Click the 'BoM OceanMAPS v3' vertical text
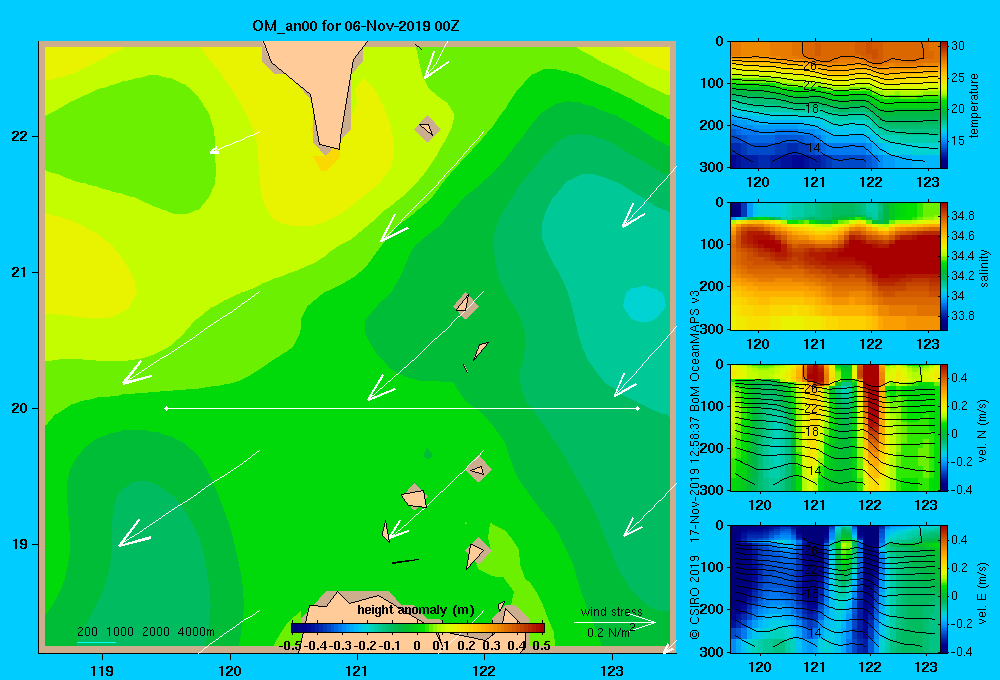The image size is (1000, 680). [695, 350]
